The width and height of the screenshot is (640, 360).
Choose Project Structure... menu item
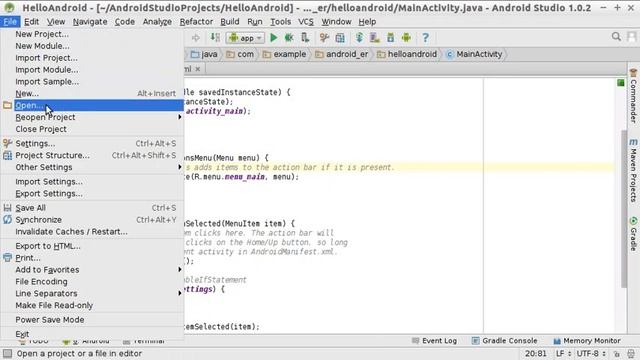92,156
